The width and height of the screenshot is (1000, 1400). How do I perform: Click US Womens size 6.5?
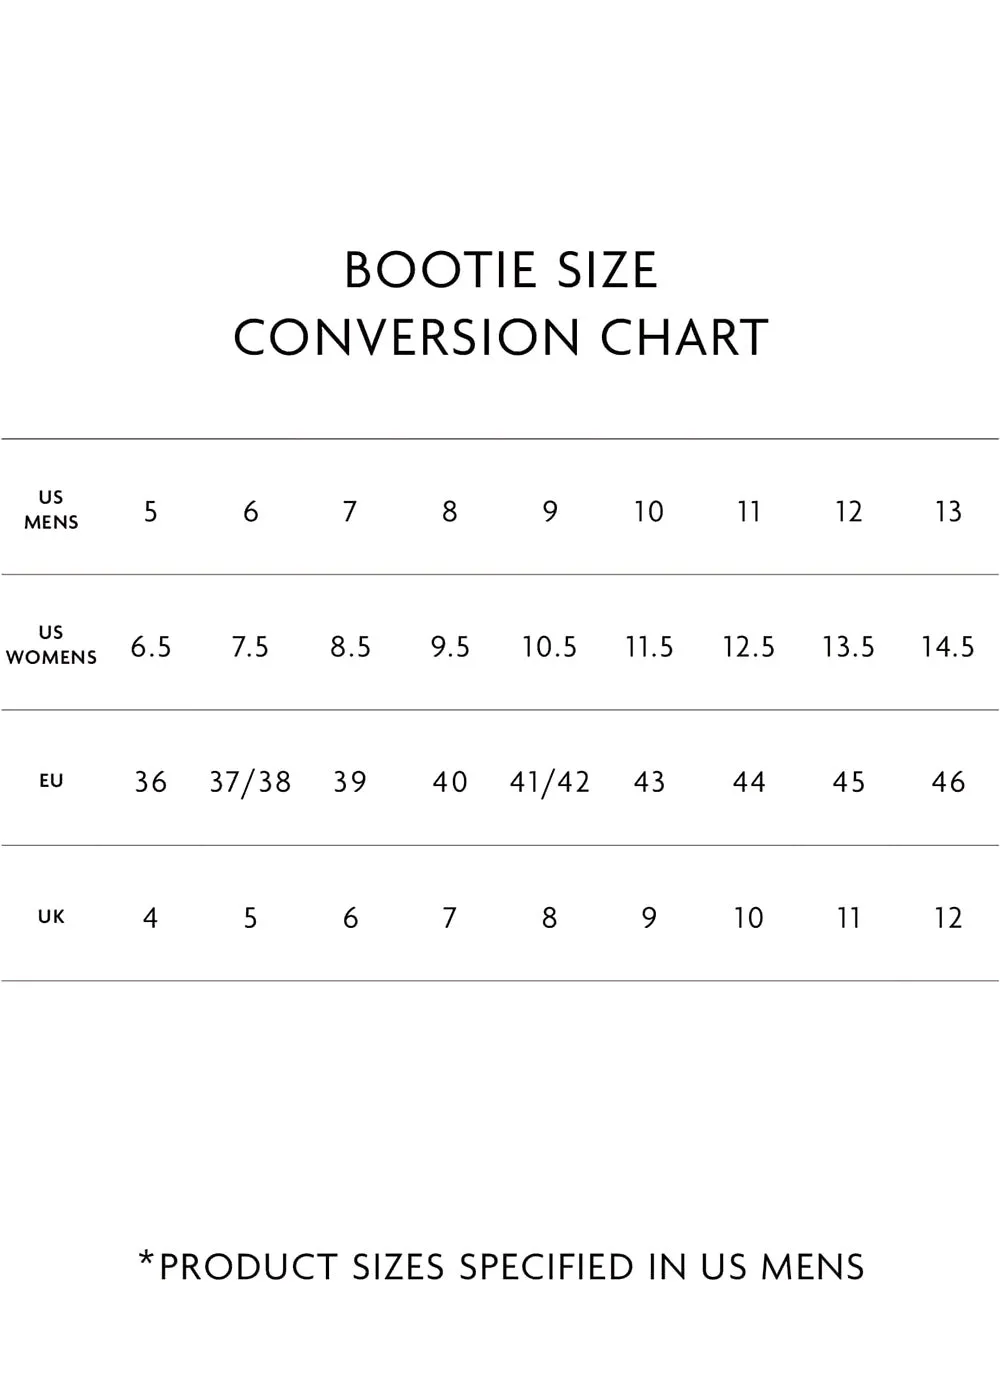[x=151, y=647]
